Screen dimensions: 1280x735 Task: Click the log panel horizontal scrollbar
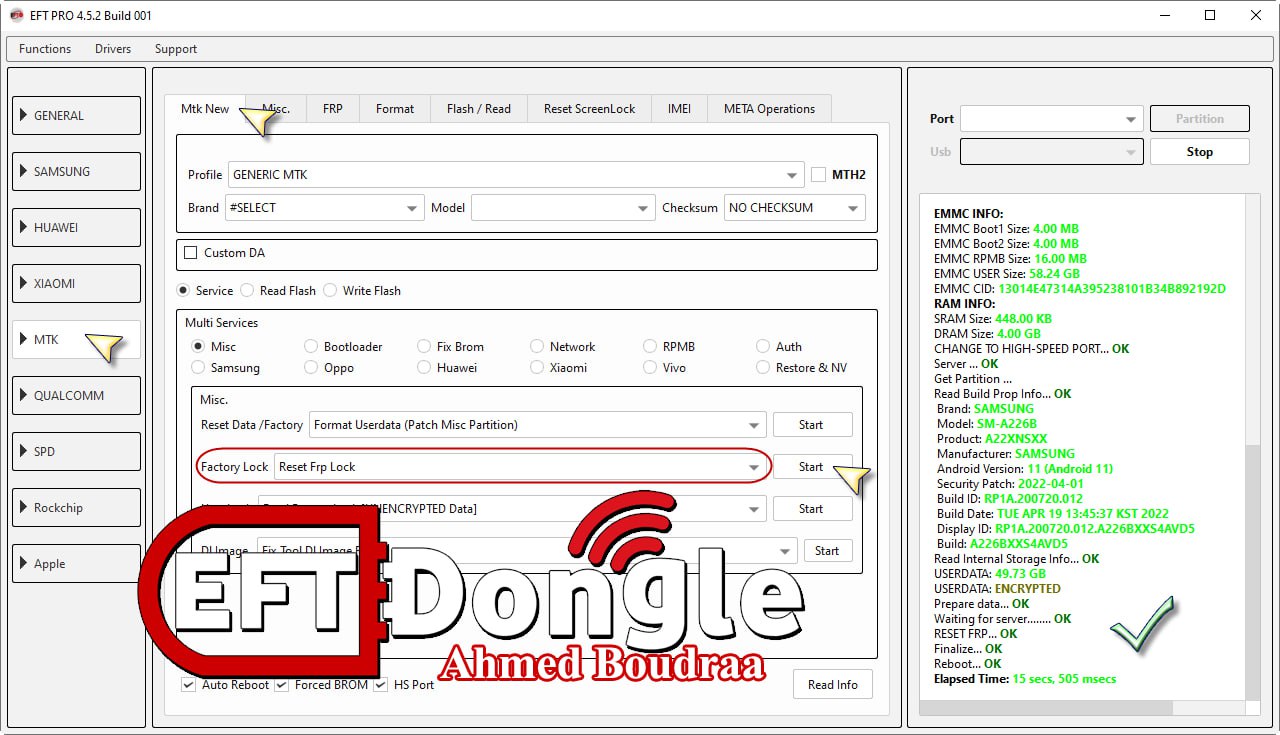coord(1046,708)
